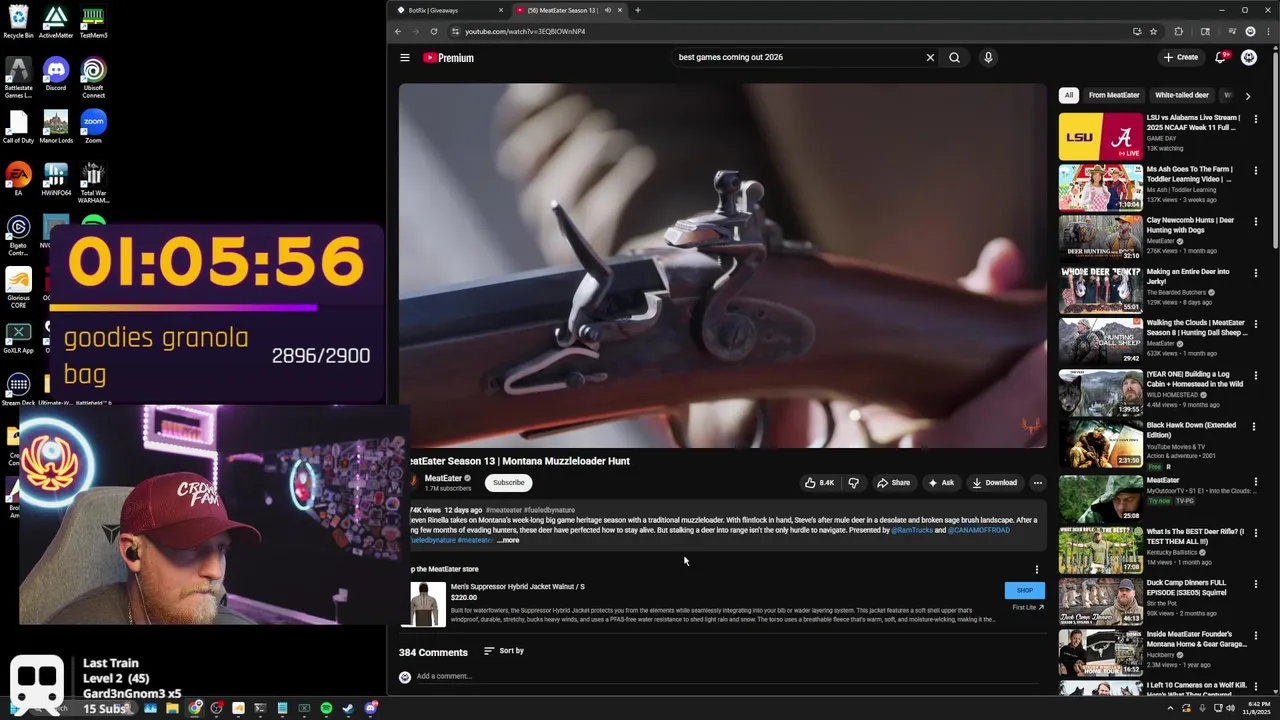Select the All filter chip
1280x720 pixels.
click(1069, 95)
